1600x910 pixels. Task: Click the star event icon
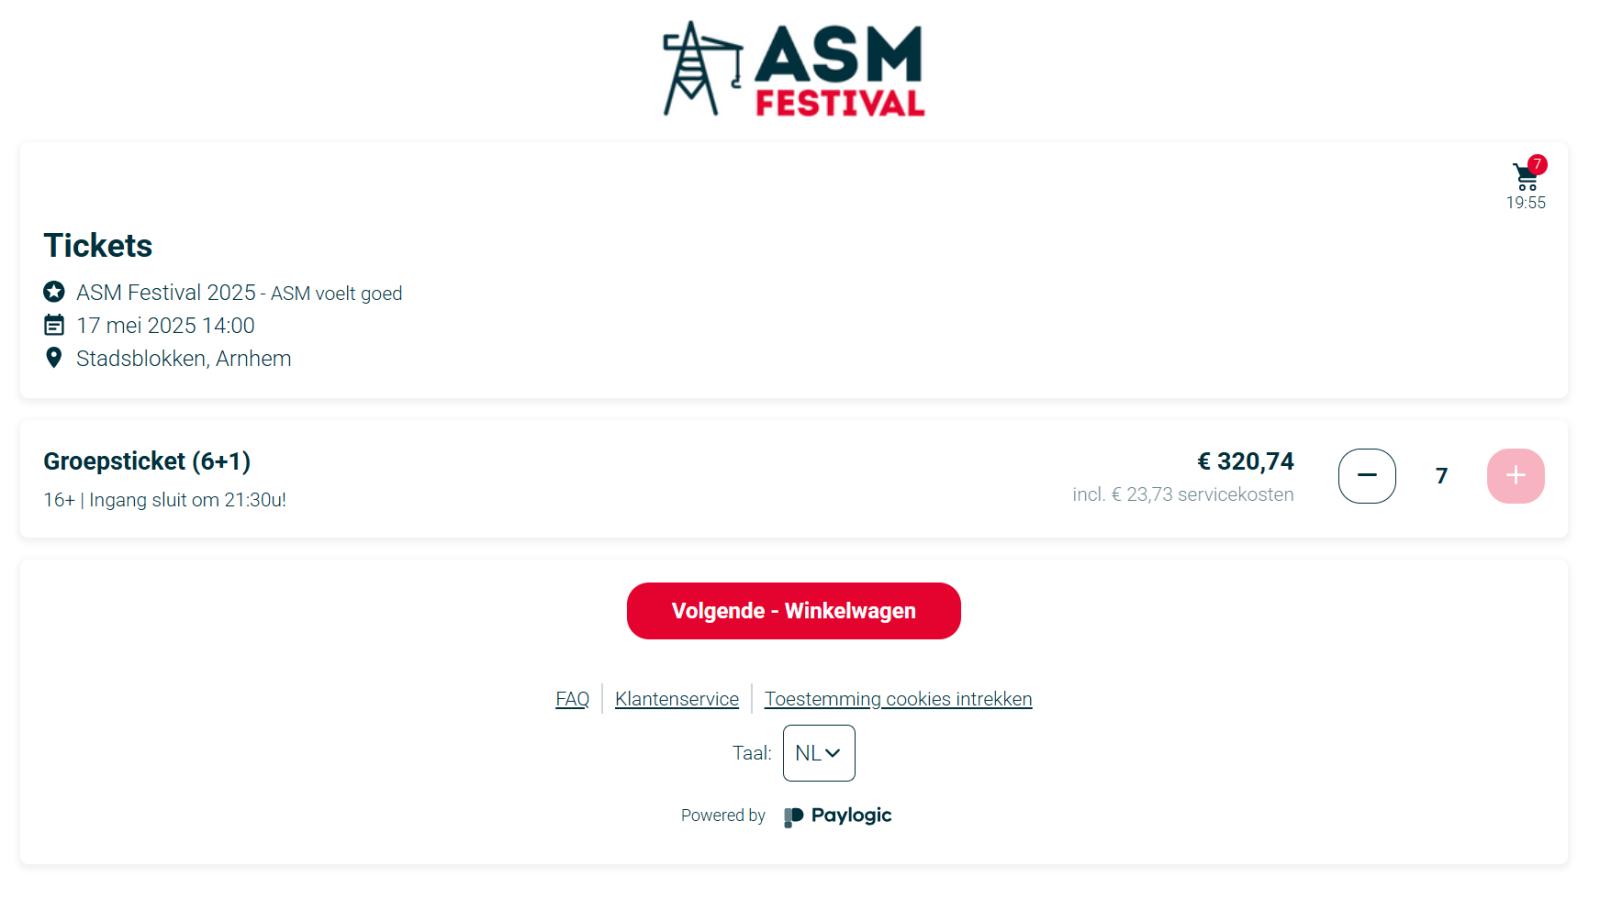point(54,292)
